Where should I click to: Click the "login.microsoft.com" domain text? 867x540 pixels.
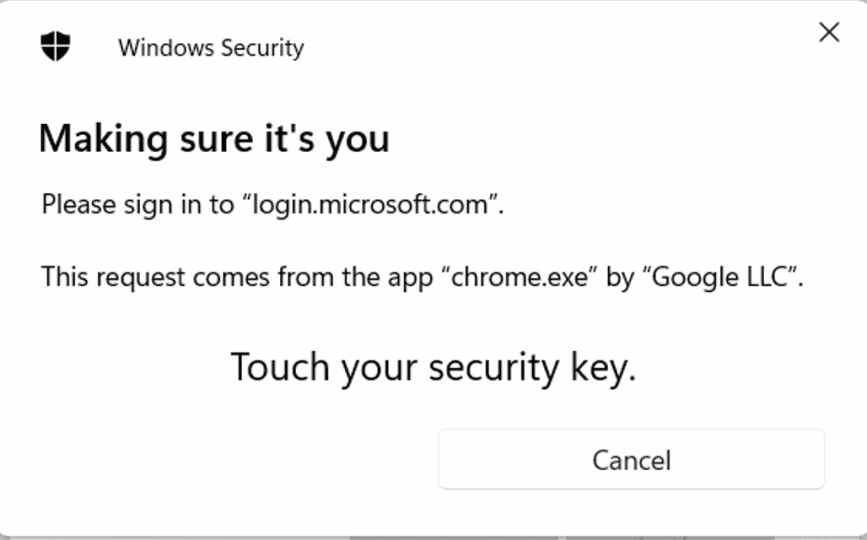pyautogui.click(x=375, y=206)
